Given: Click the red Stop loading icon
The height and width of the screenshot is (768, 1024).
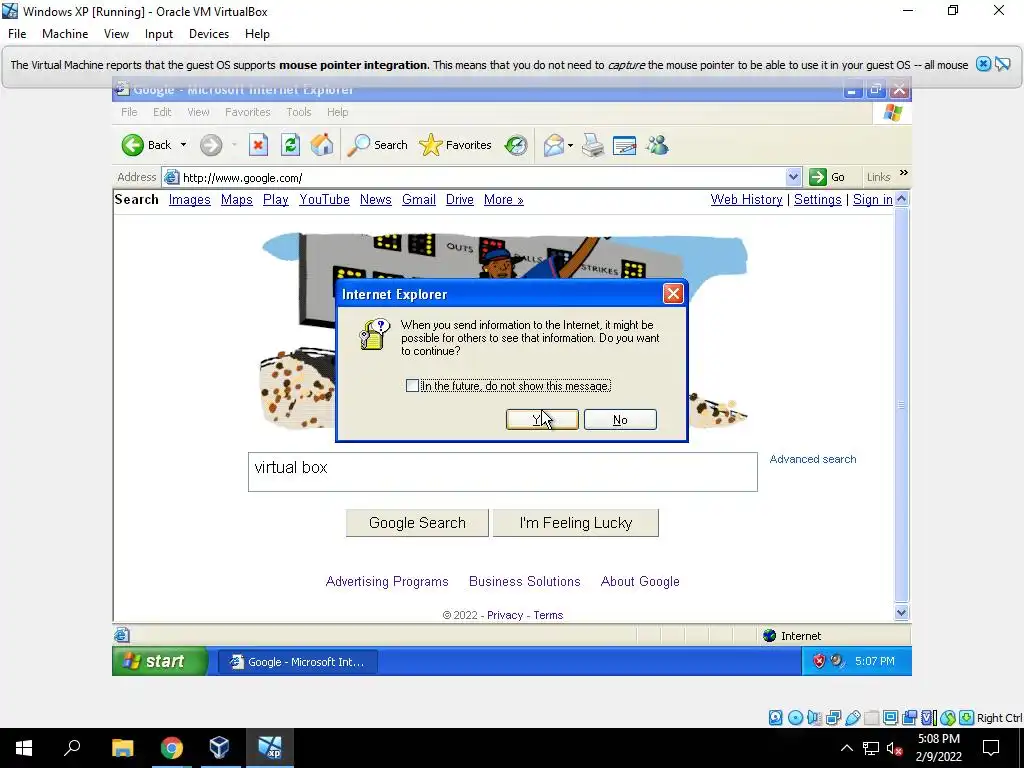Looking at the screenshot, I should point(259,145).
